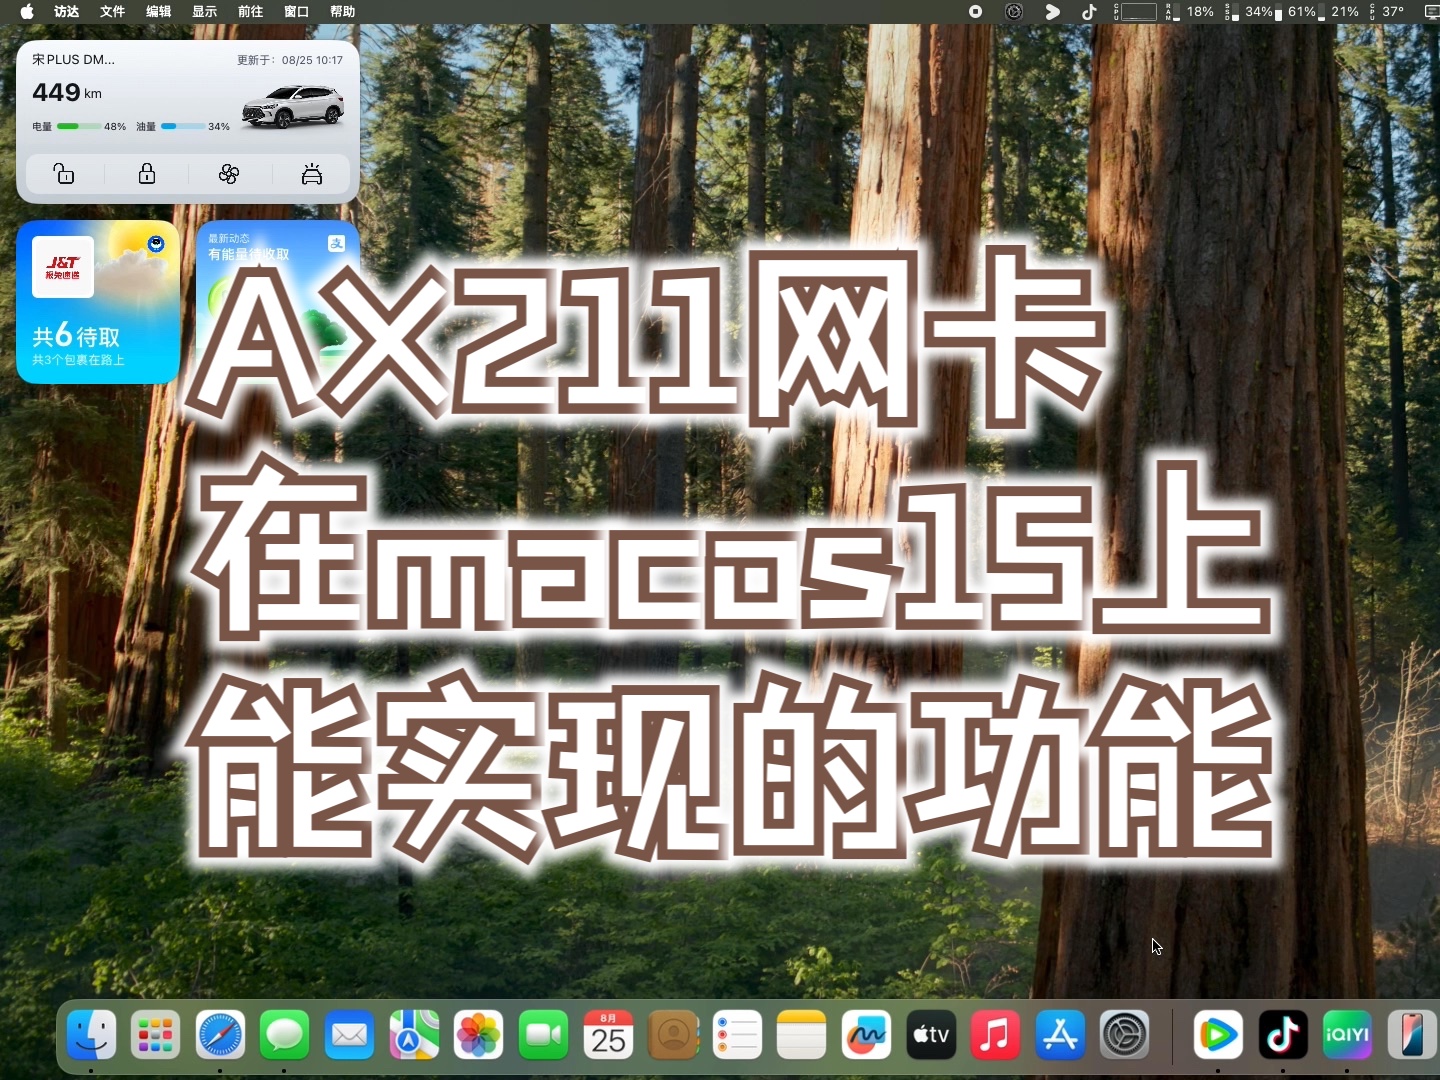The image size is (1440, 1080).
Task: Open the Music app in Dock
Action: 995,1034
